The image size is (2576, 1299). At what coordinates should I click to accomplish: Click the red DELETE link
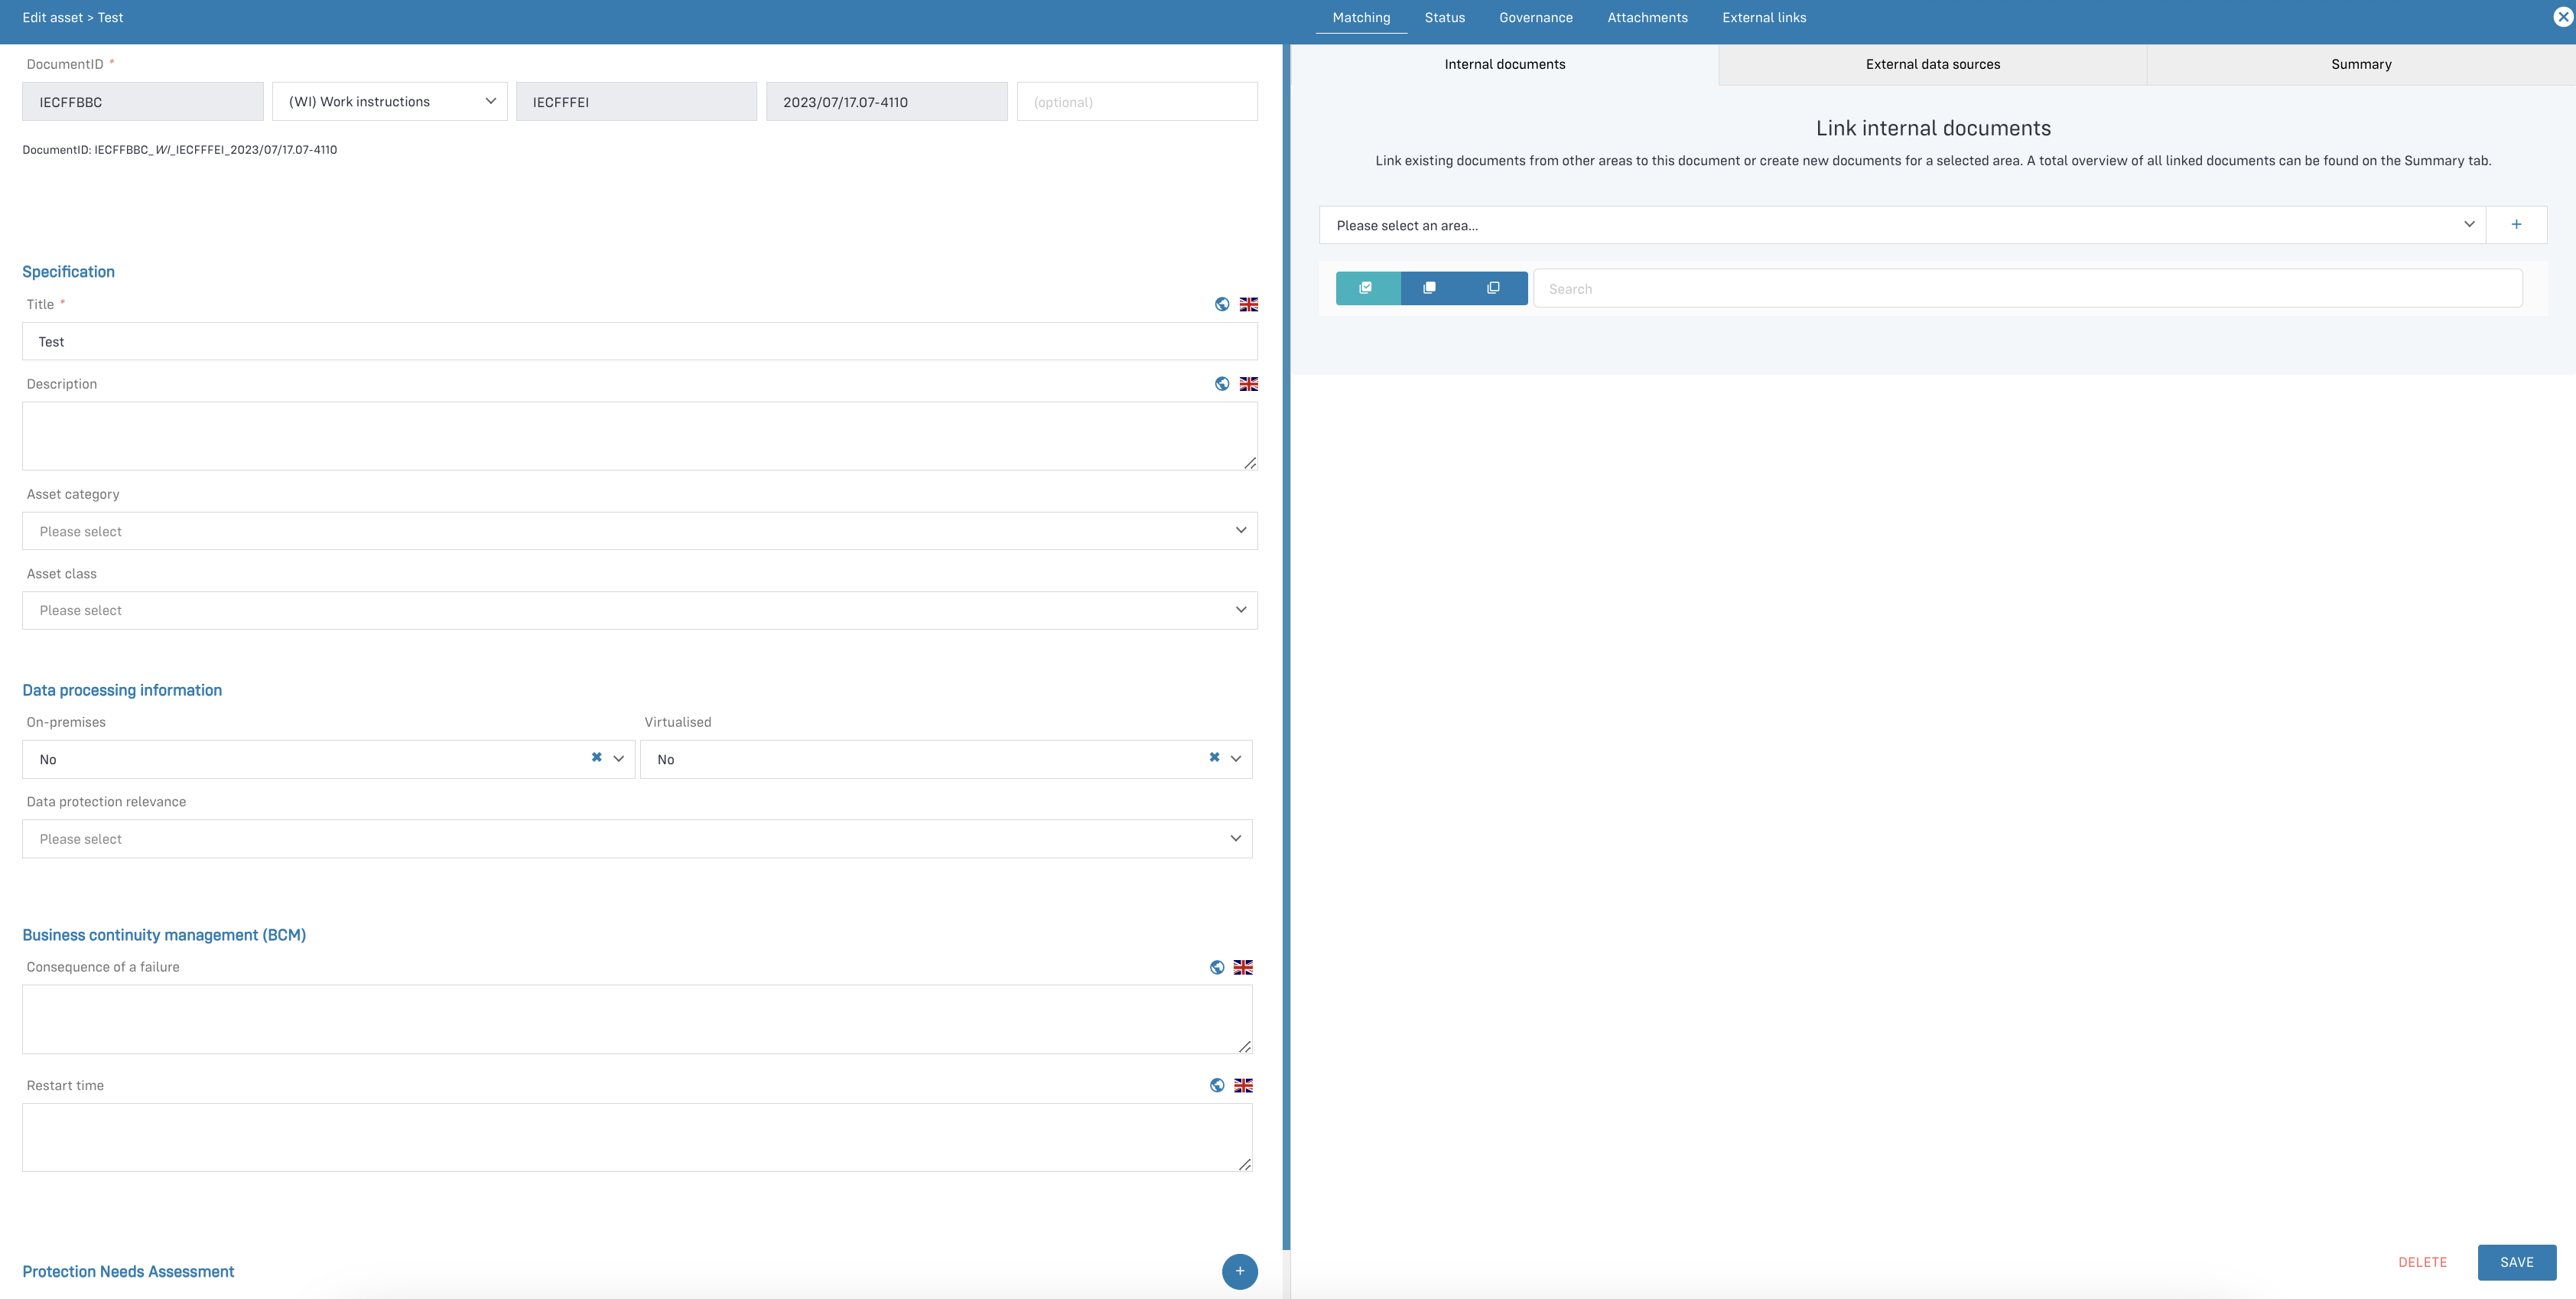click(2421, 1262)
